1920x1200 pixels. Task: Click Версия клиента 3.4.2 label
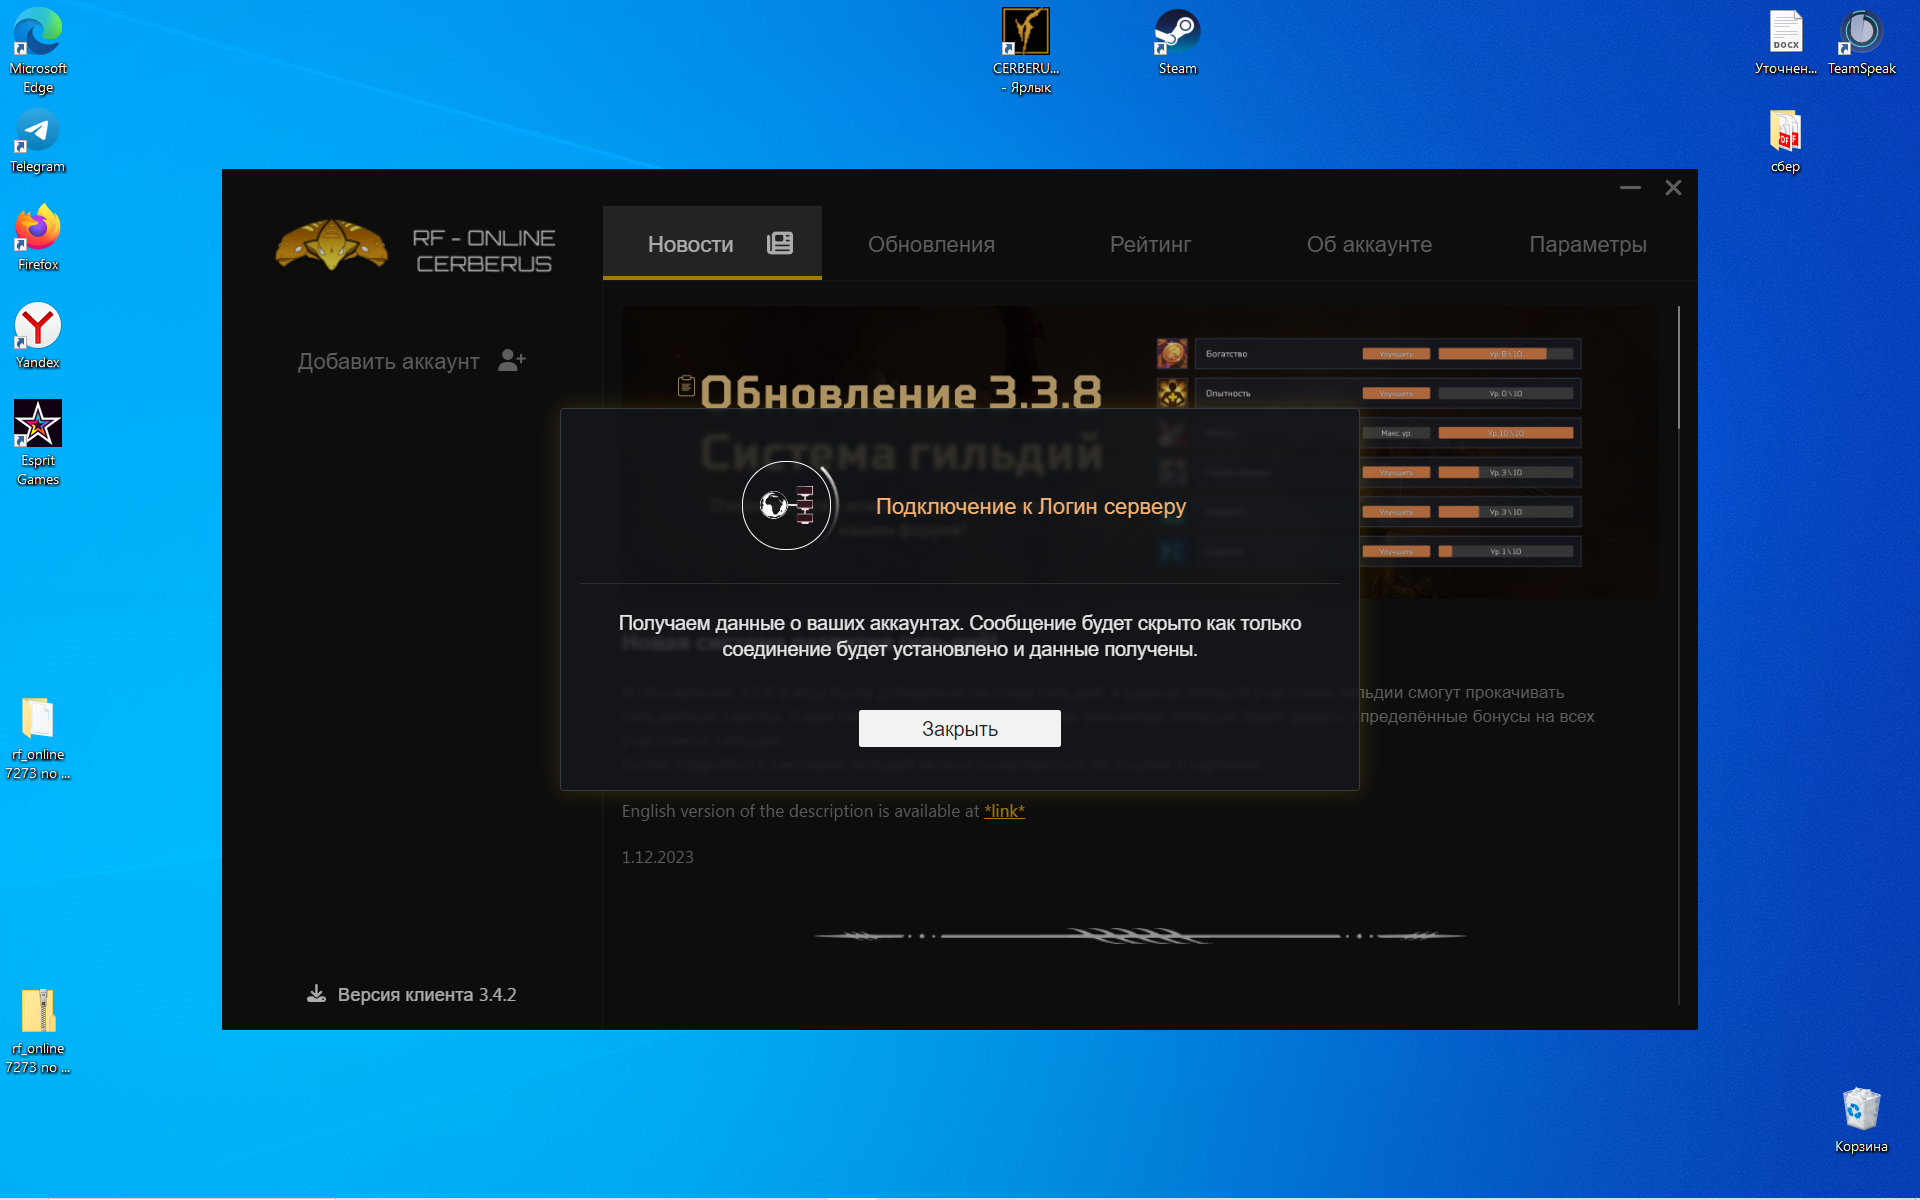[427, 994]
